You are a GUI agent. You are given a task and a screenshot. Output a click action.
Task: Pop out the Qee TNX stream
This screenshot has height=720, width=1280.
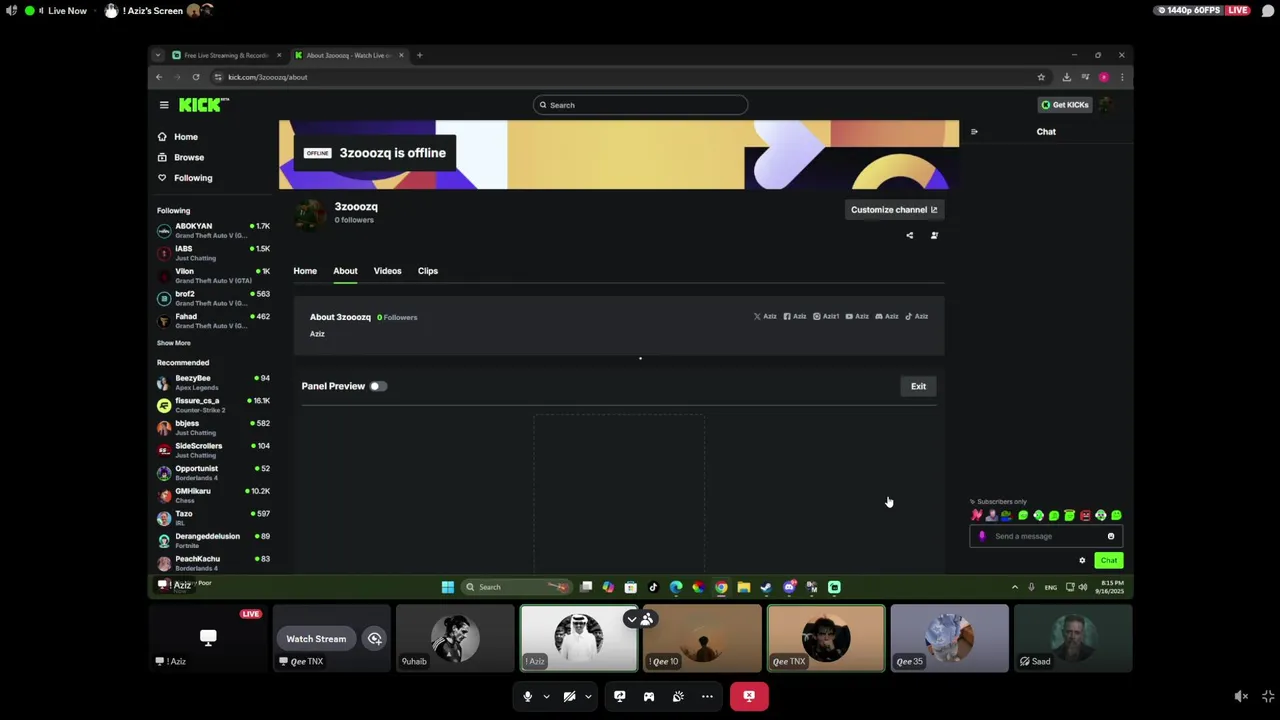click(x=374, y=639)
